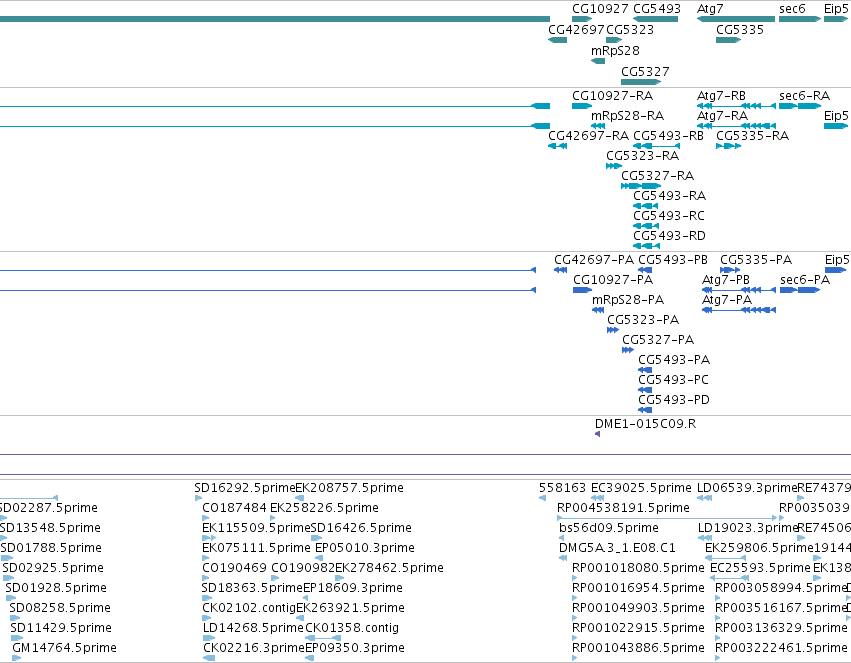This screenshot has height=663, width=851.
Task: Open the CG5493-PD protein label
Action: (674, 400)
